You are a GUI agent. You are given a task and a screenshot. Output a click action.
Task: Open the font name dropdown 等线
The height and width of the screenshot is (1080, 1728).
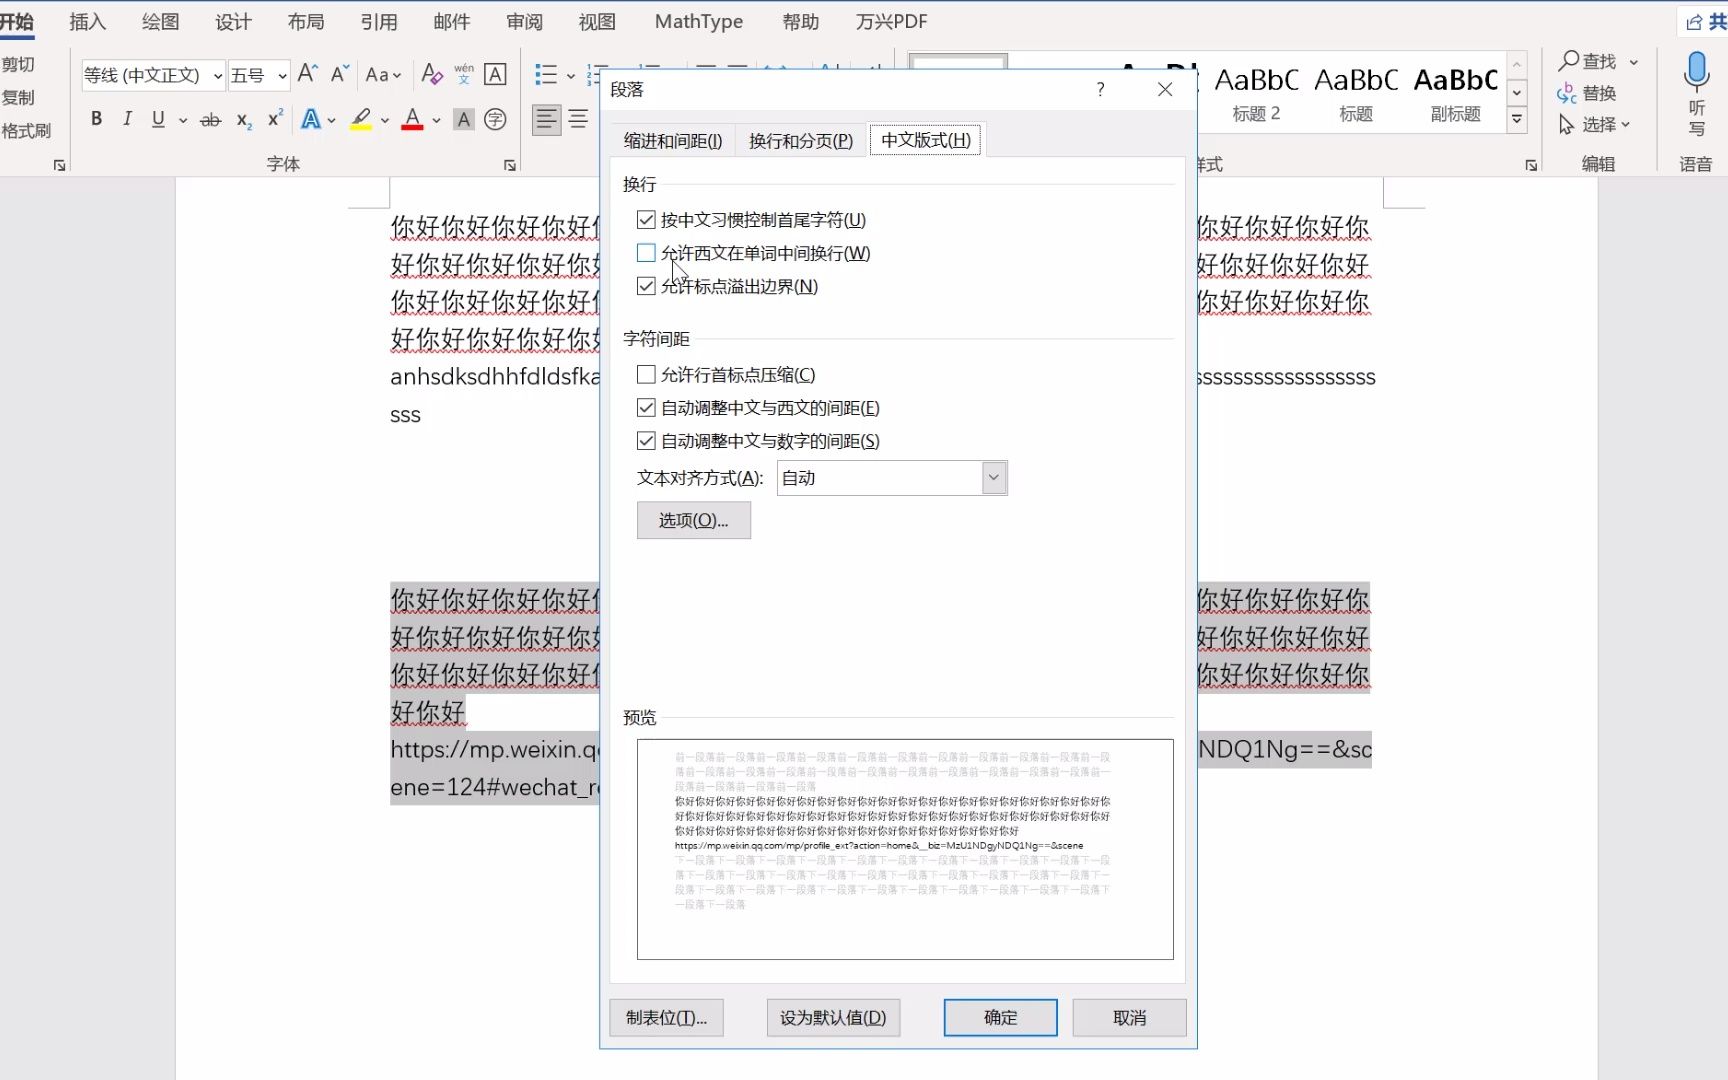point(218,75)
